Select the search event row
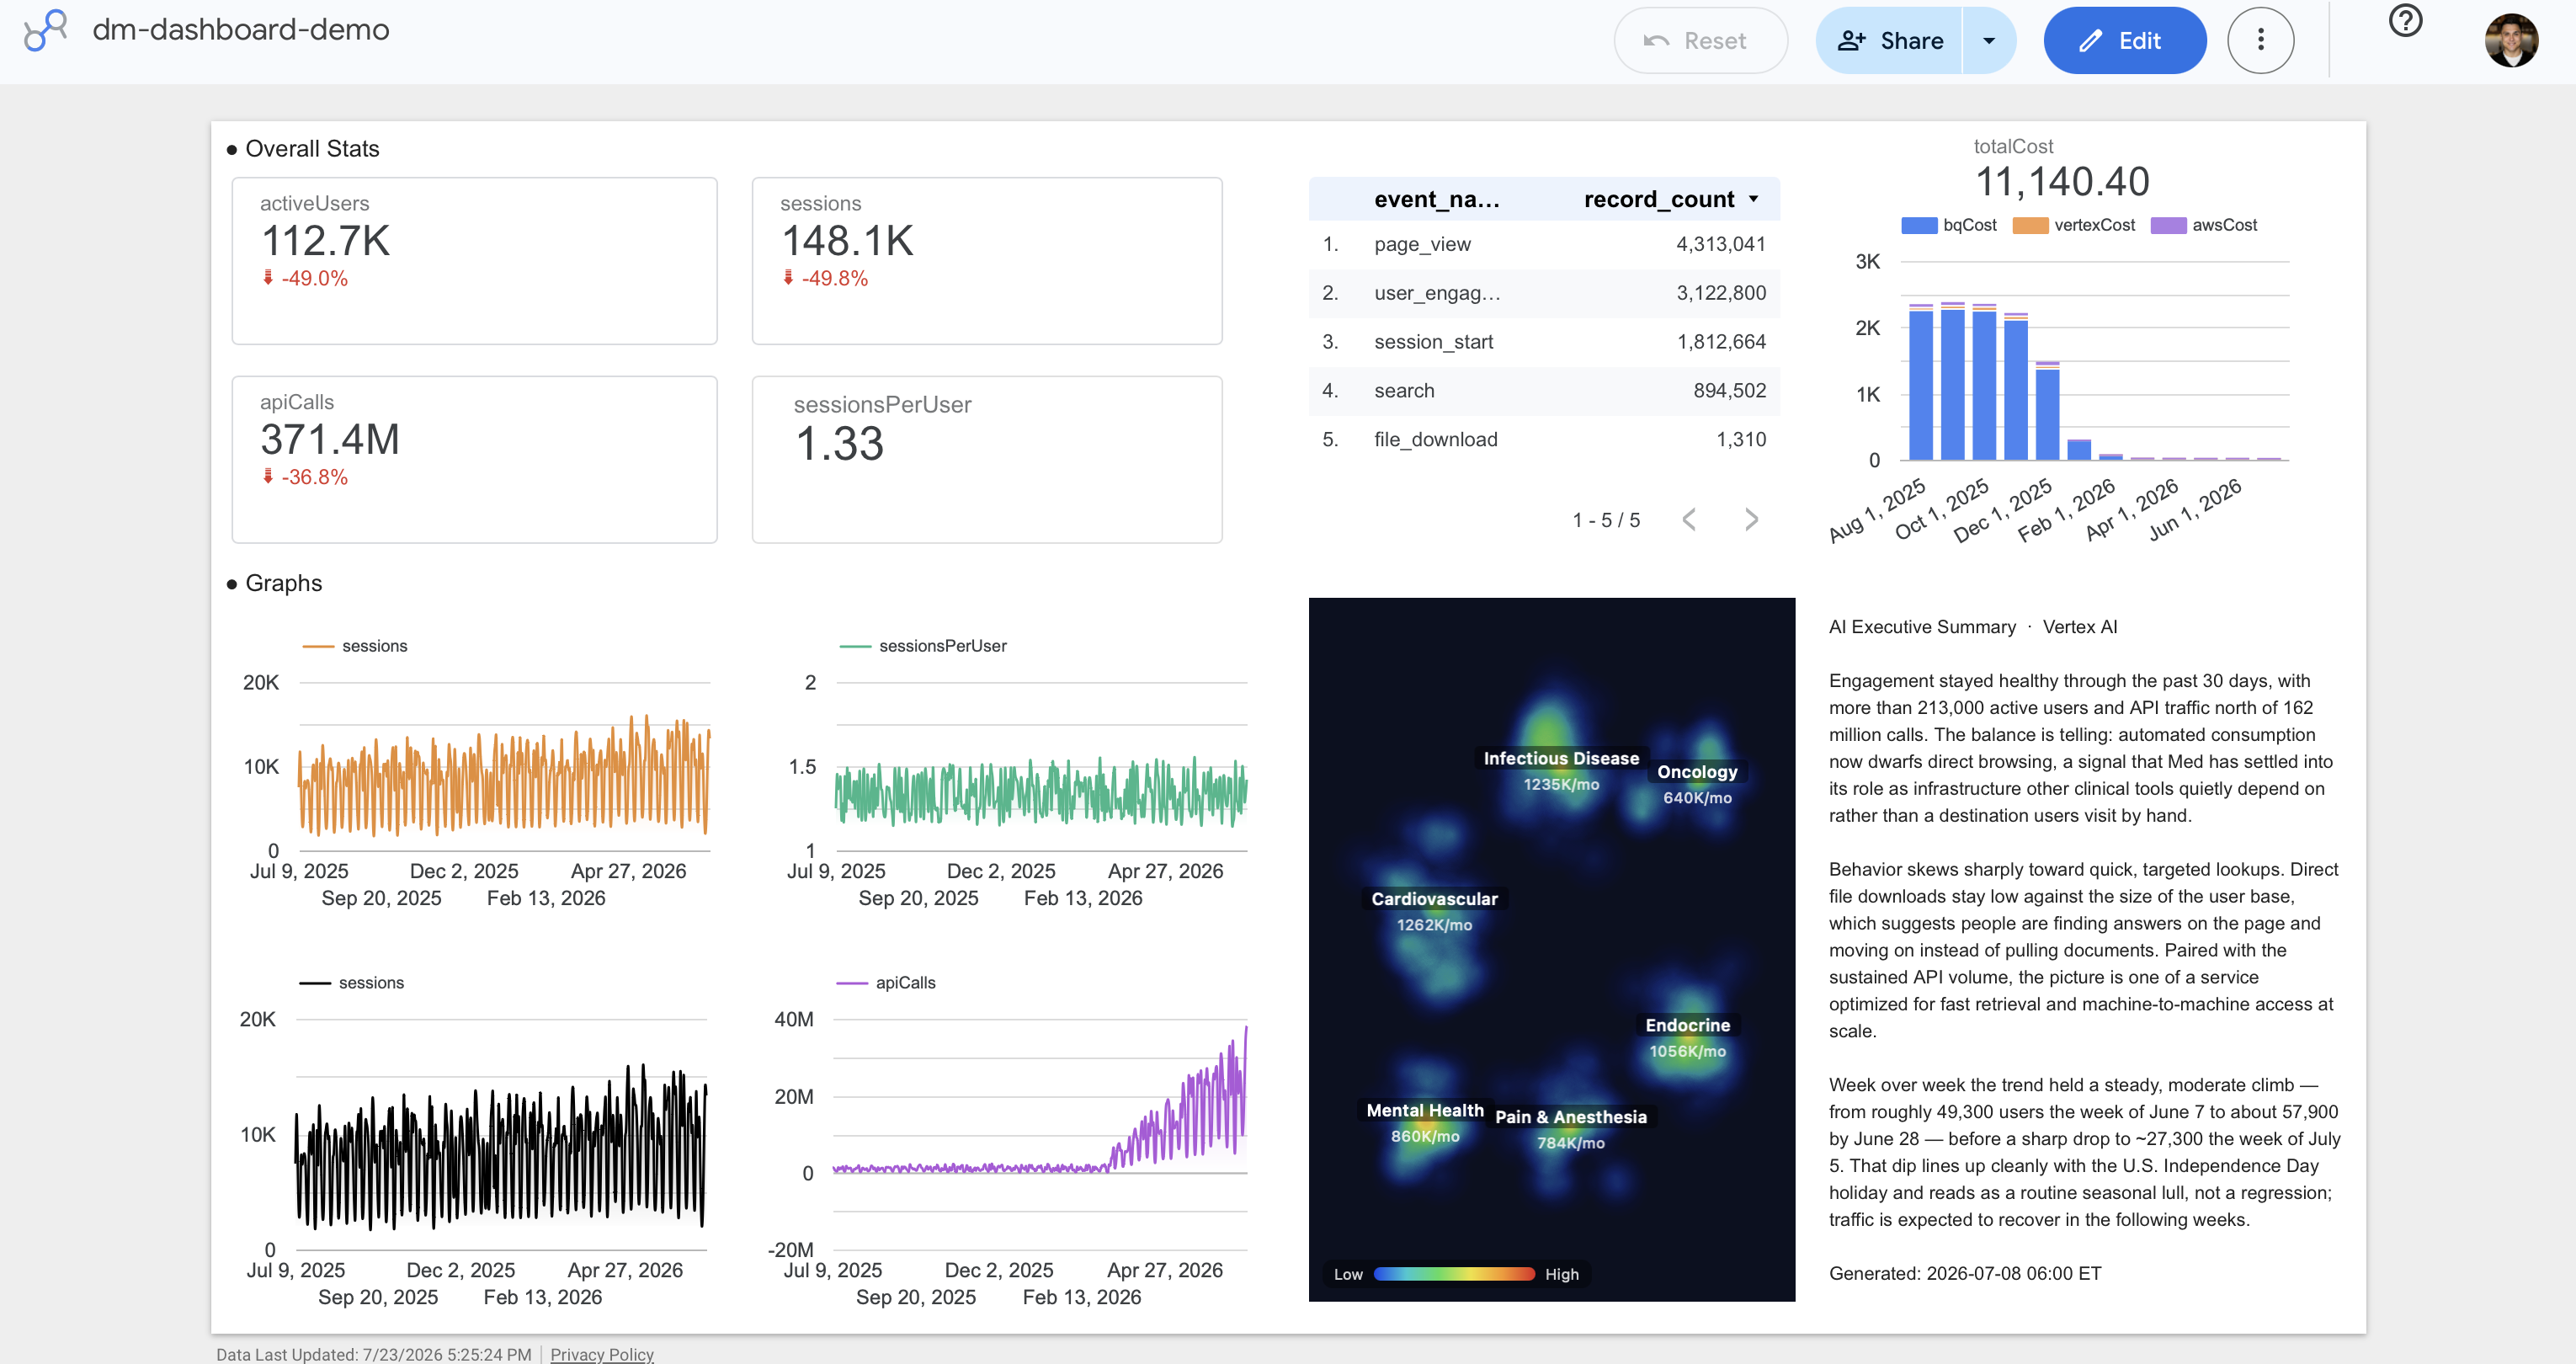 pos(1544,391)
